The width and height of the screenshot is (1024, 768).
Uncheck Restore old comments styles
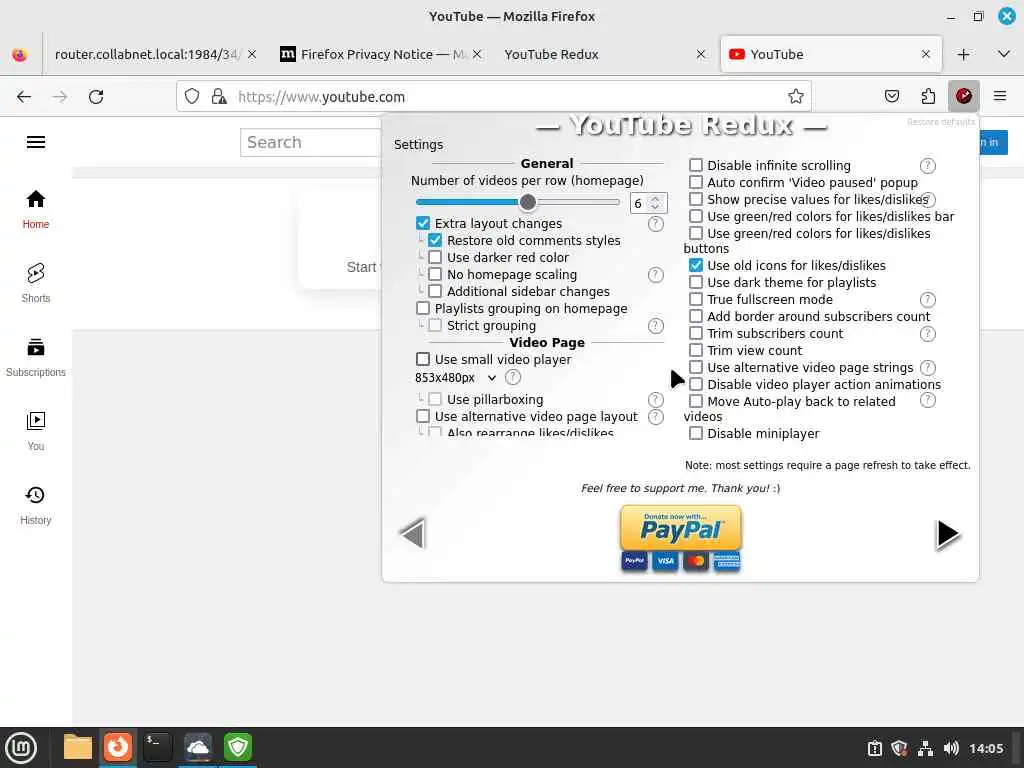click(435, 240)
